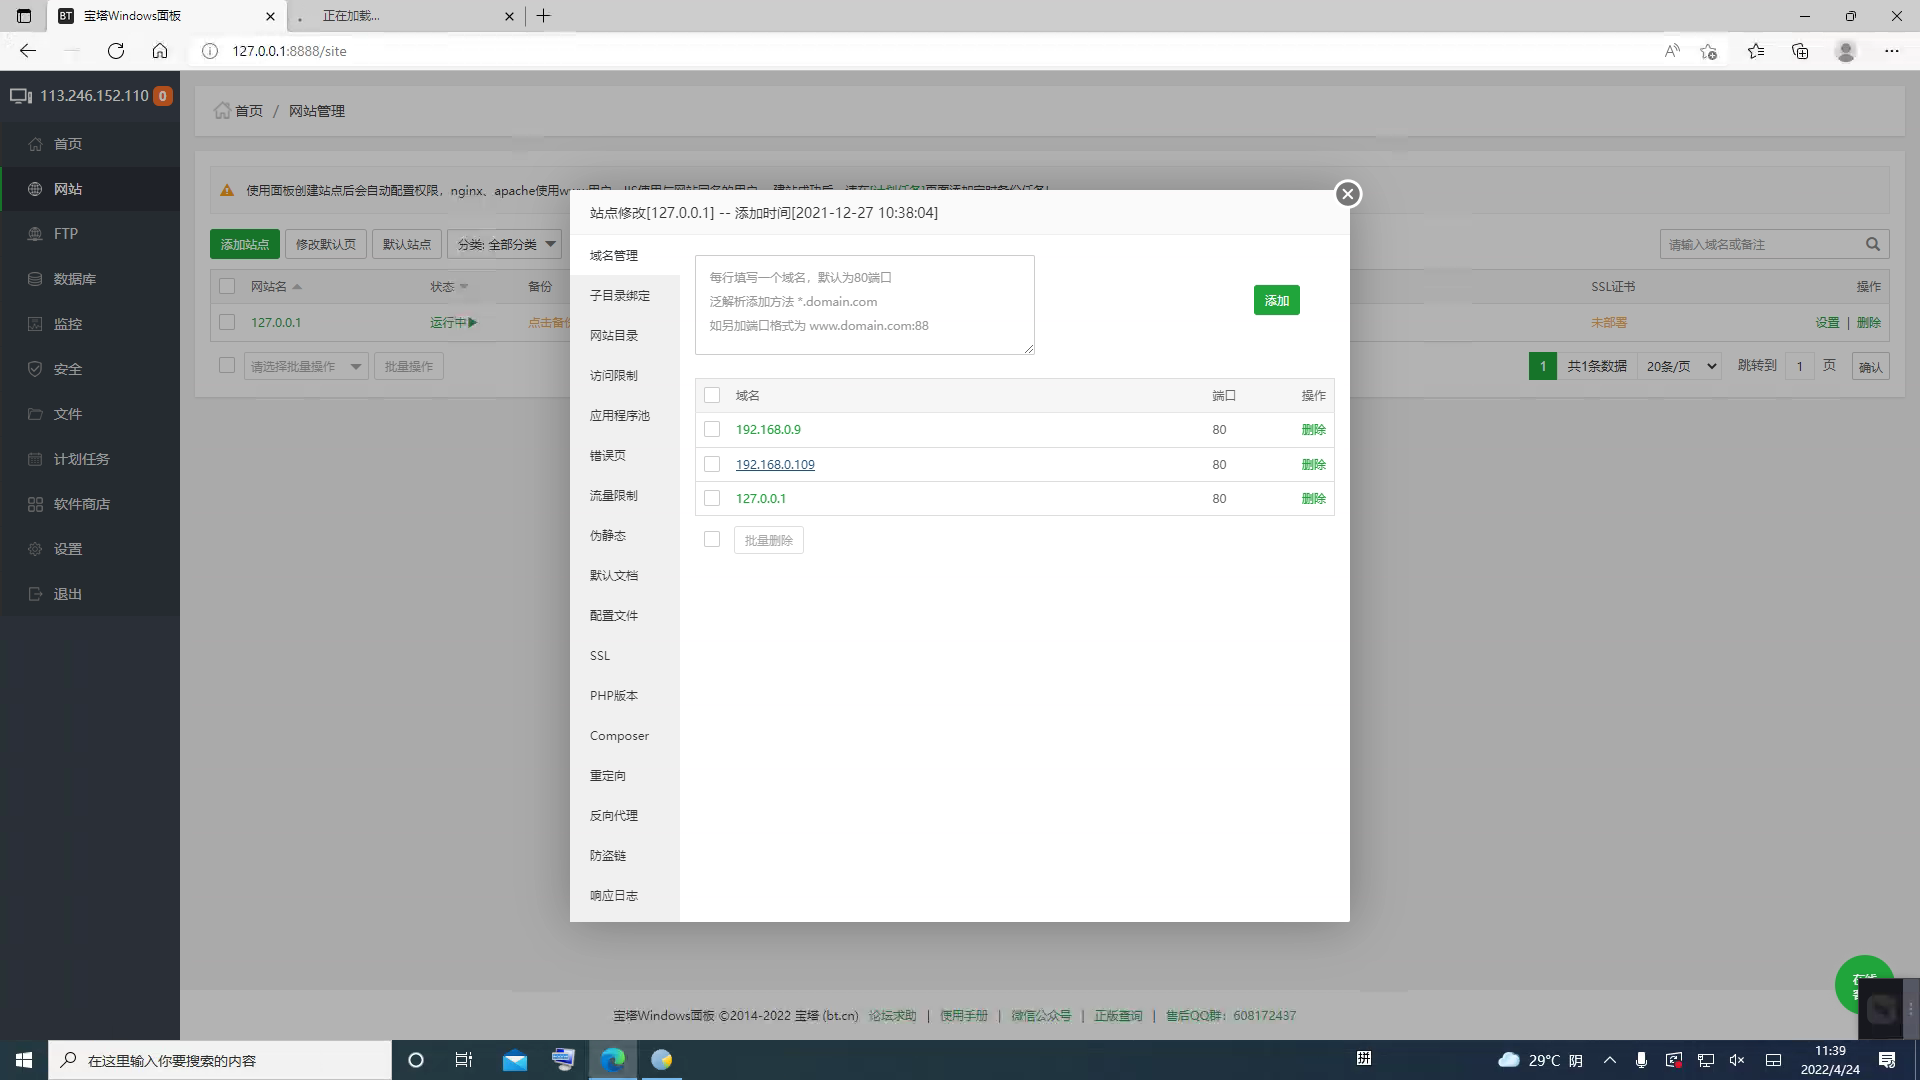Image resolution: width=1920 pixels, height=1080 pixels.
Task: Show hidden tray icons chevron
Action: [1609, 1060]
